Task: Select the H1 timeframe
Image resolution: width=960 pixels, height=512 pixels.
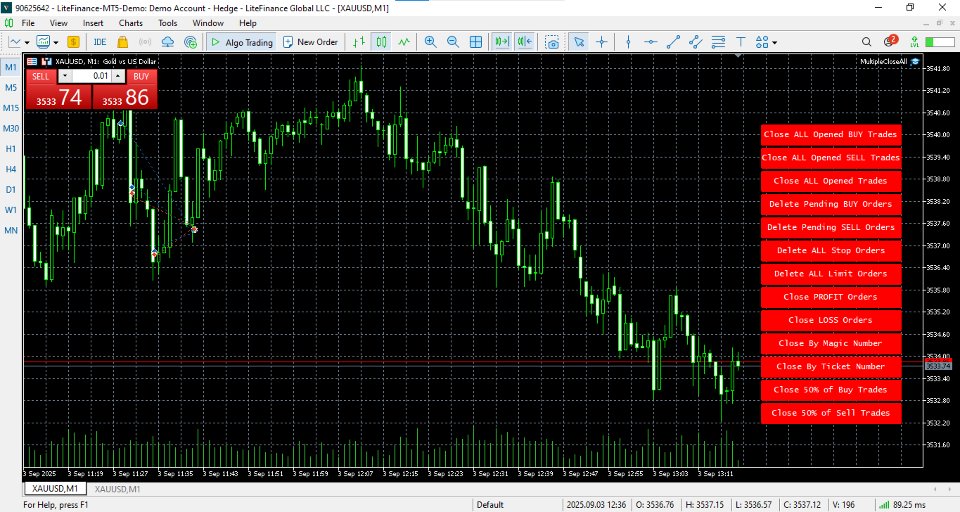Action: tap(11, 149)
